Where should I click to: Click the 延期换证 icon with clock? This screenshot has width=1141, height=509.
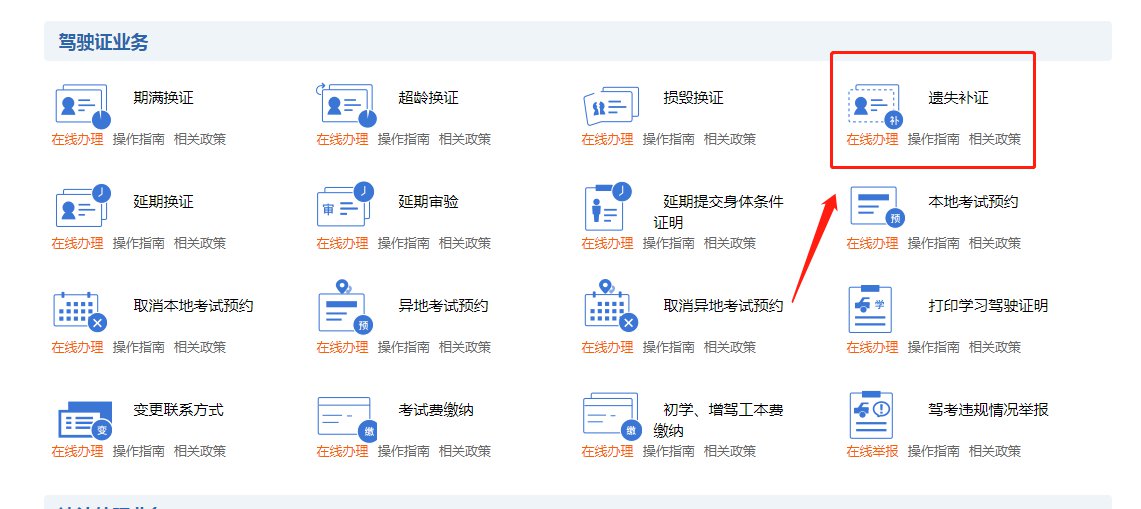click(83, 205)
